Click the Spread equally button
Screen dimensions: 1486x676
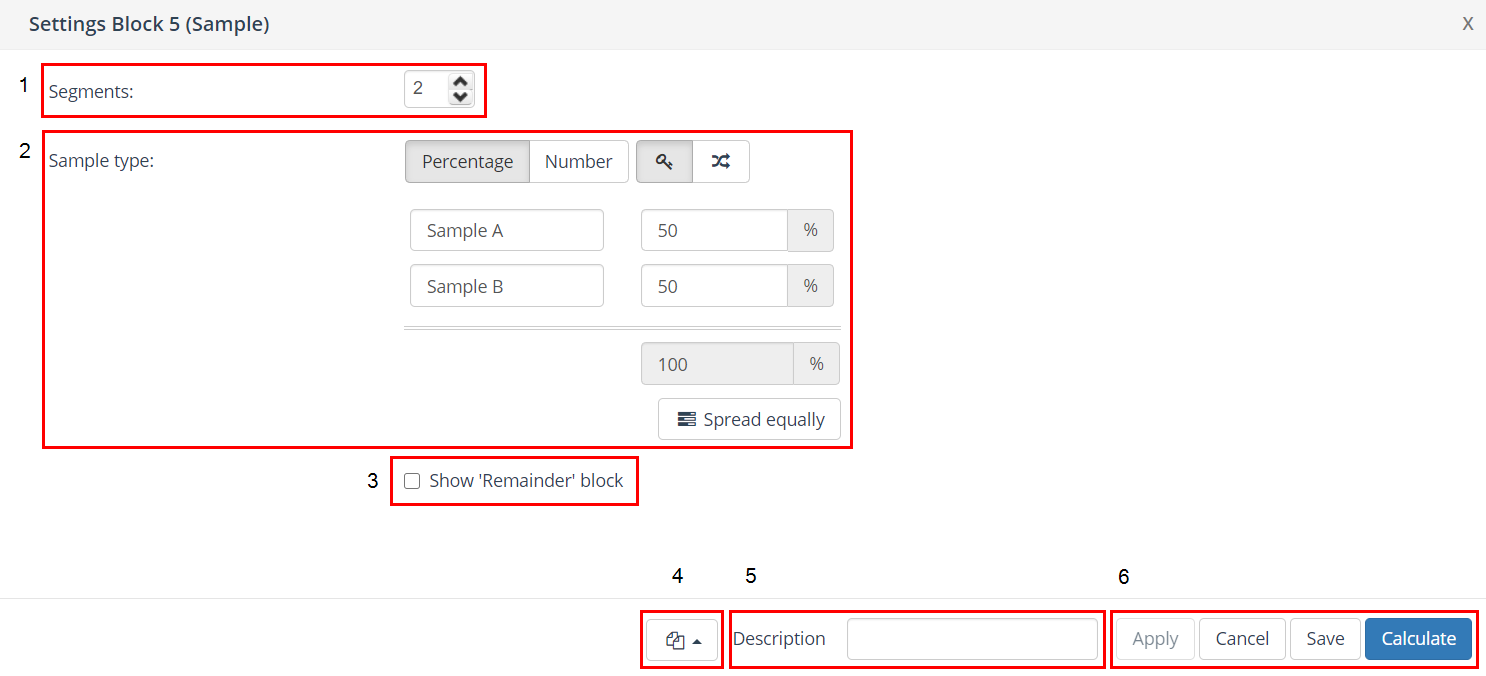tap(749, 419)
